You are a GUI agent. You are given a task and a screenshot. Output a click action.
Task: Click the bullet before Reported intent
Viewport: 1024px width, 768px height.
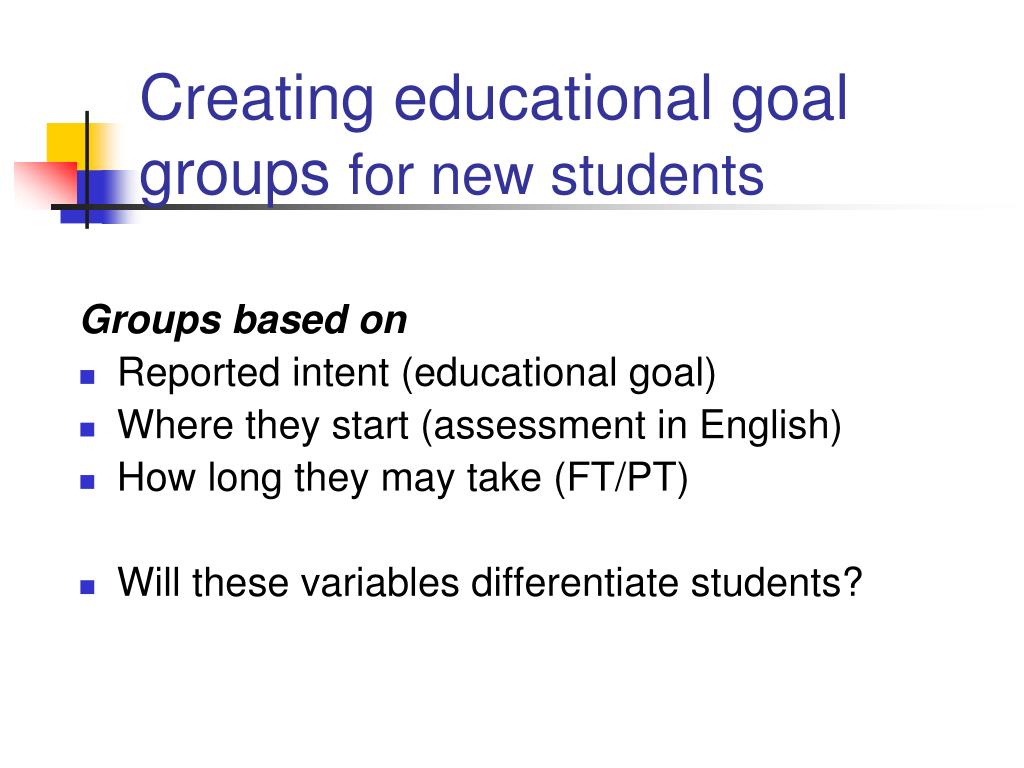pyautogui.click(x=88, y=377)
